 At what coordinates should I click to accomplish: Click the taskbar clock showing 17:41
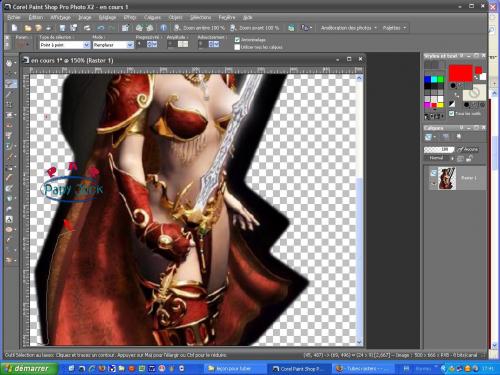[x=488, y=368]
